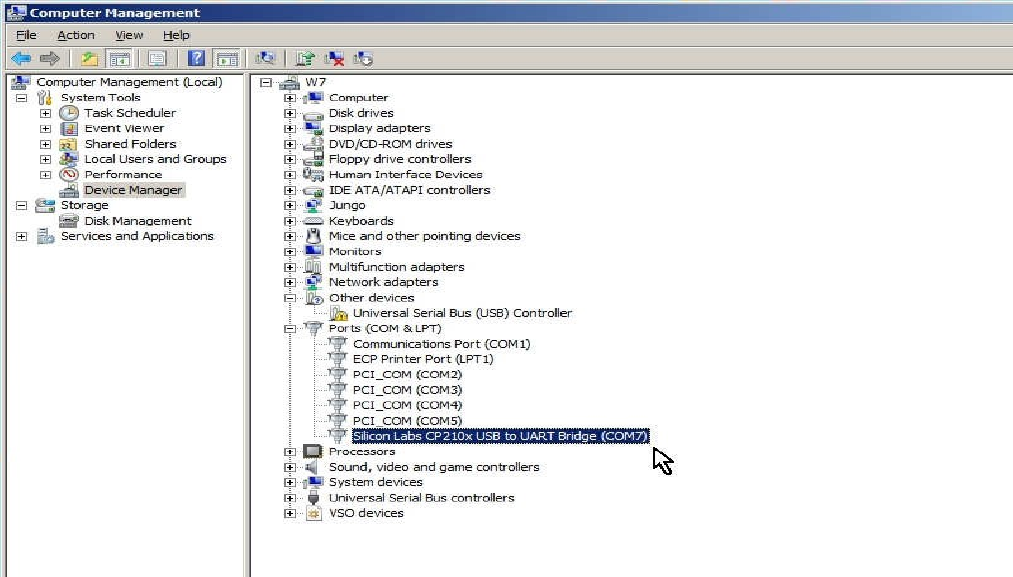
Task: Open the View menu
Action: (129, 35)
